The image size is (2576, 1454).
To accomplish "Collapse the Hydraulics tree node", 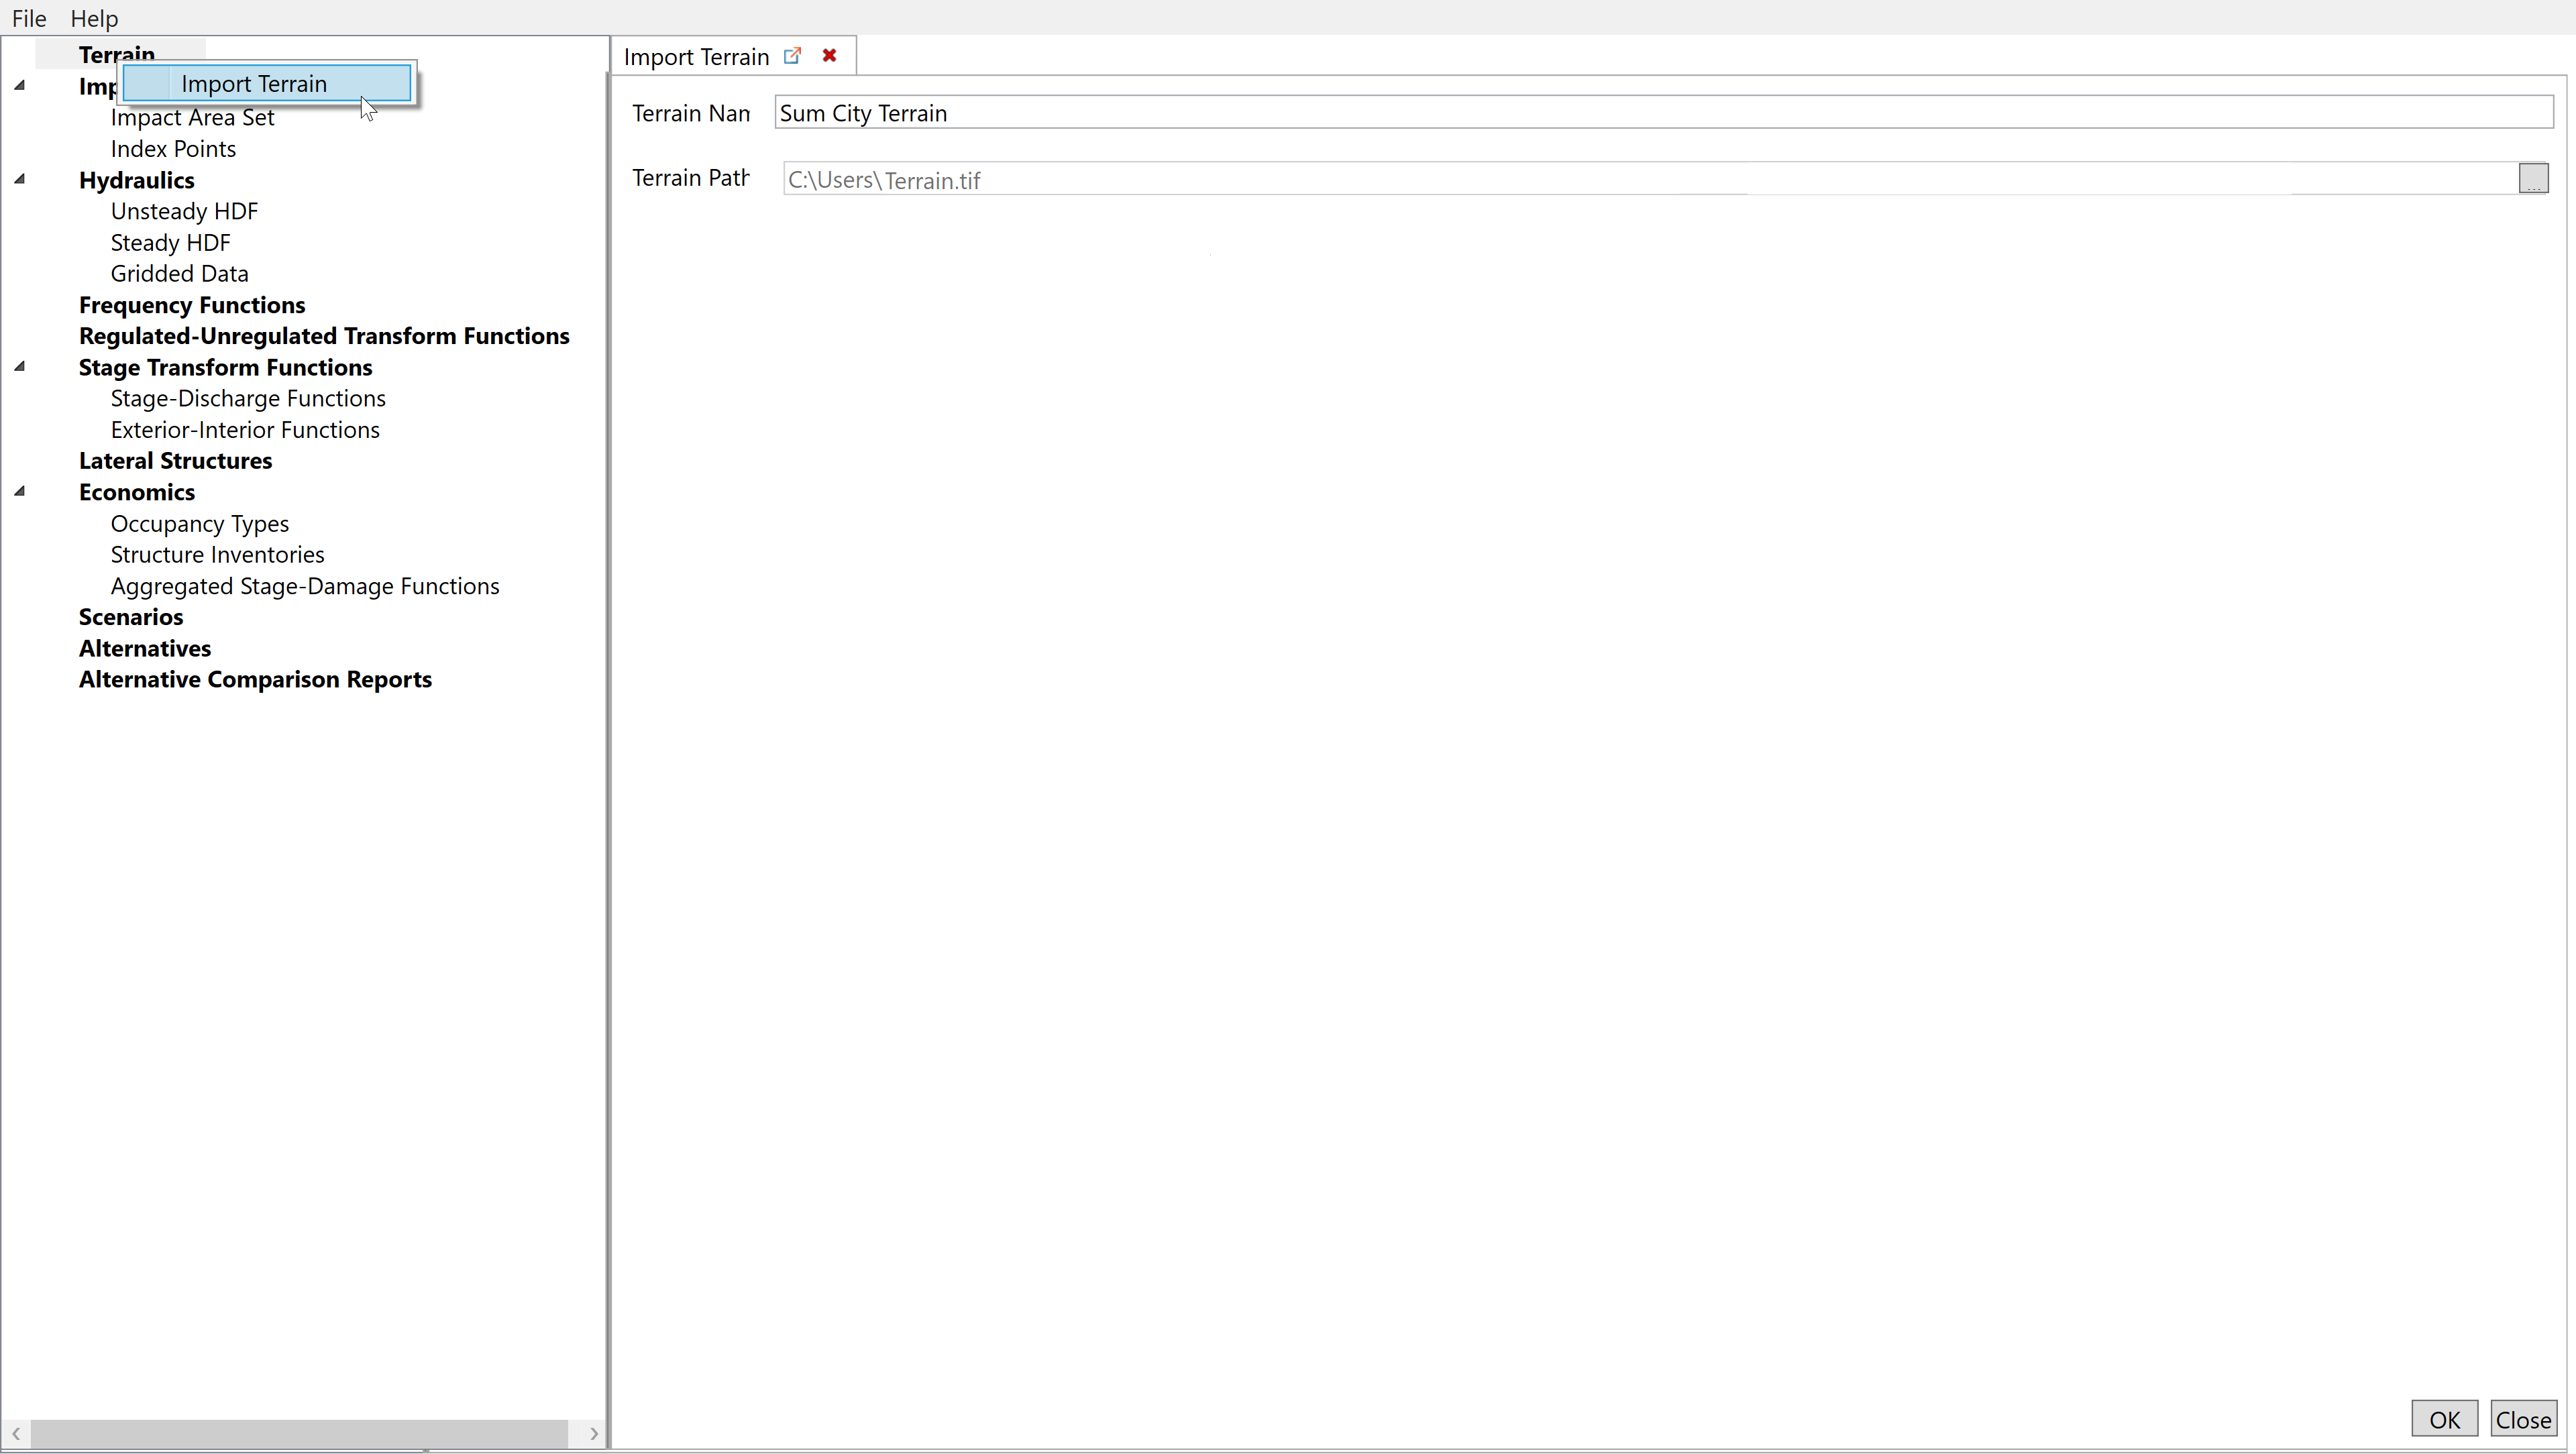I will point(19,180).
